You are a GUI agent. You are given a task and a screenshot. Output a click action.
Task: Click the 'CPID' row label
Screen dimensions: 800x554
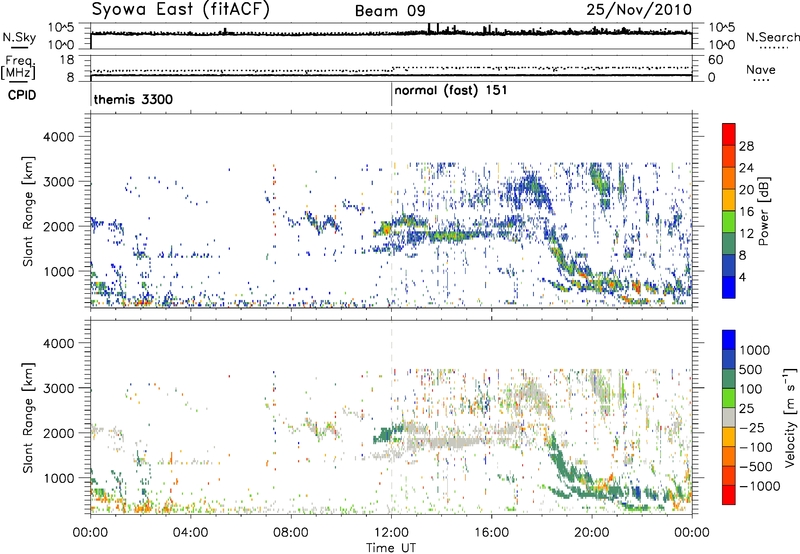22,95
